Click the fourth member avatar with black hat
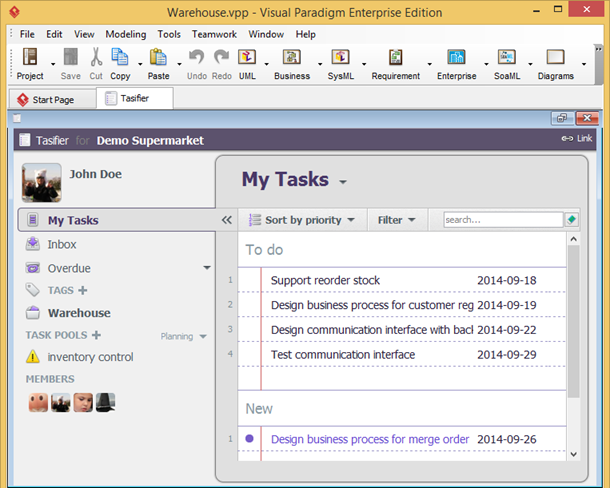This screenshot has width=610, height=488. [105, 402]
